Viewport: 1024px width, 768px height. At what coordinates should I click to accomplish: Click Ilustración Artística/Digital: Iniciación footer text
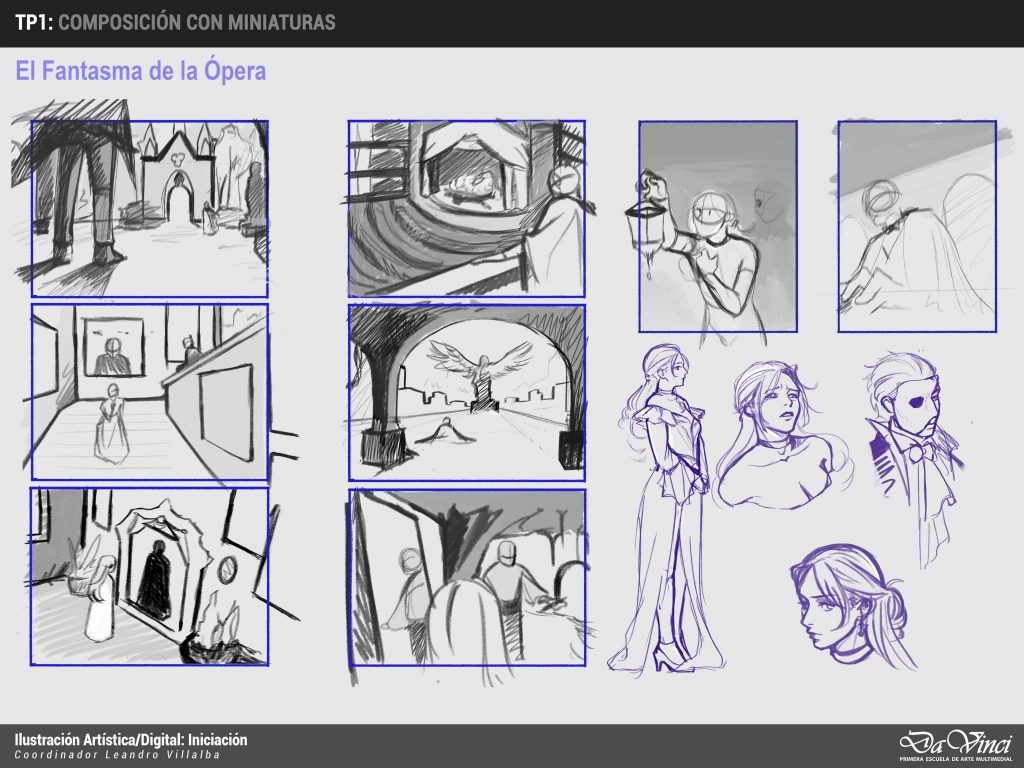pos(131,739)
